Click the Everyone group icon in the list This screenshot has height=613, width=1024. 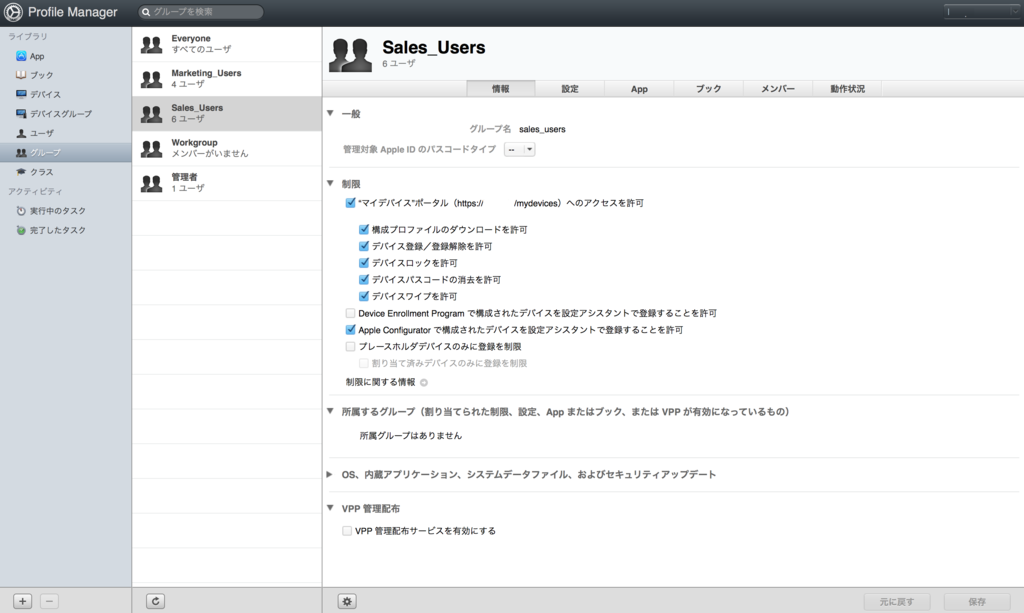[x=152, y=44]
